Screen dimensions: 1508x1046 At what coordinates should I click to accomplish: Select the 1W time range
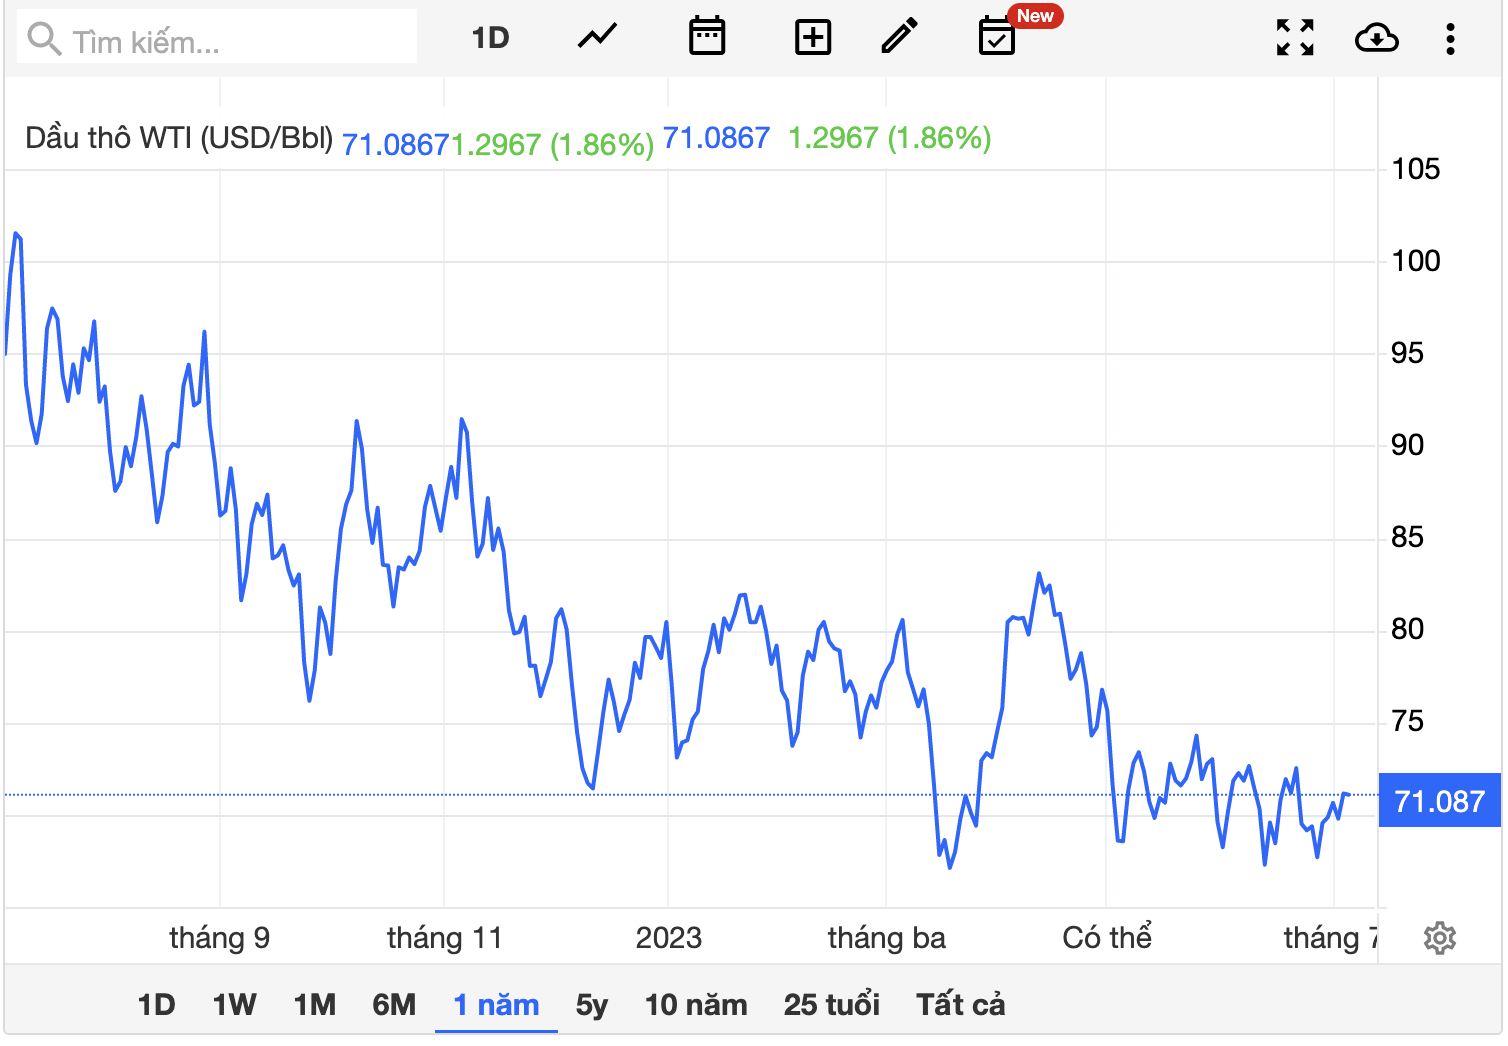pos(234,1004)
